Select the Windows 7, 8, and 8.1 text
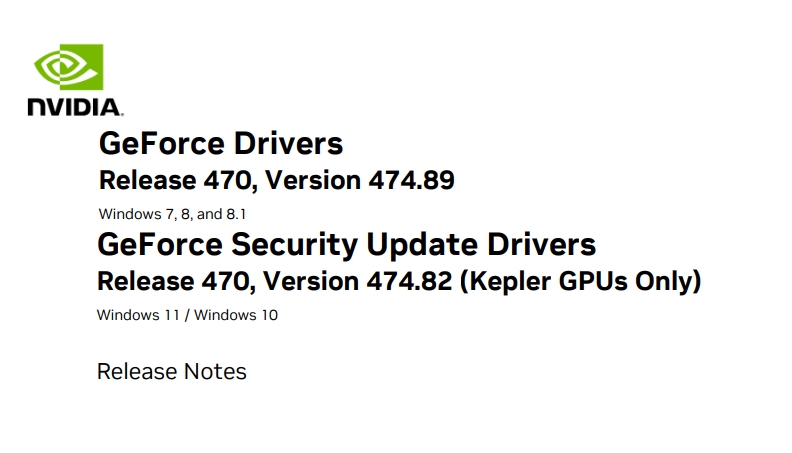Viewport: 792px width, 453px height. [172, 214]
